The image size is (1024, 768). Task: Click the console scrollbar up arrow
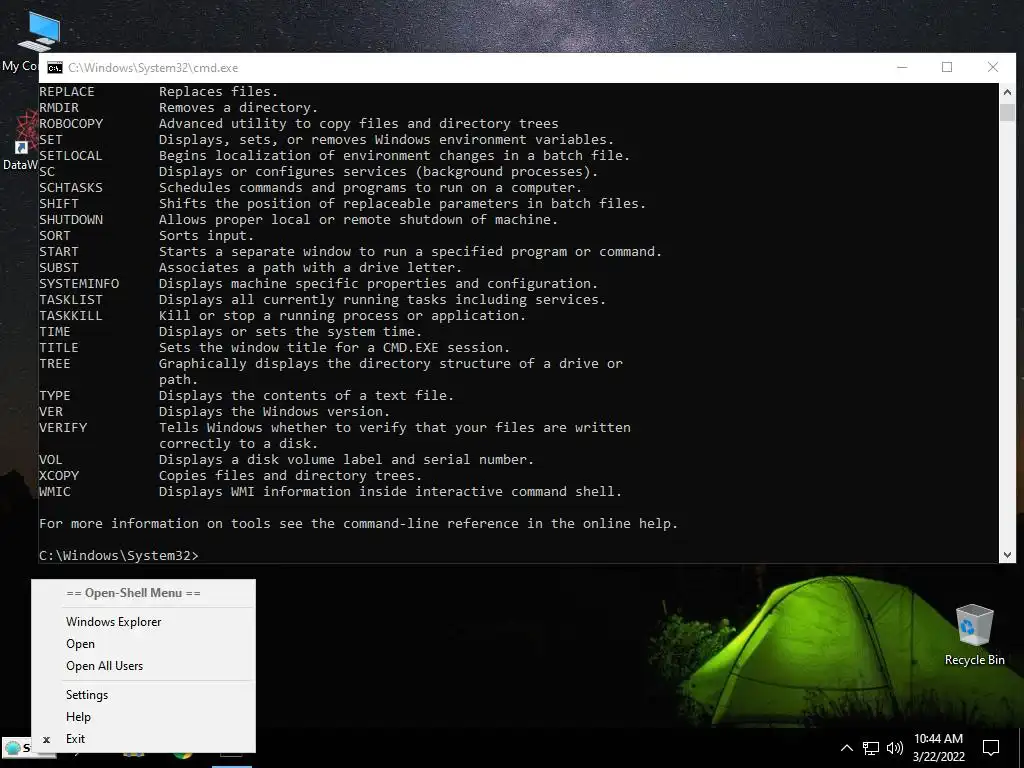click(x=1007, y=92)
